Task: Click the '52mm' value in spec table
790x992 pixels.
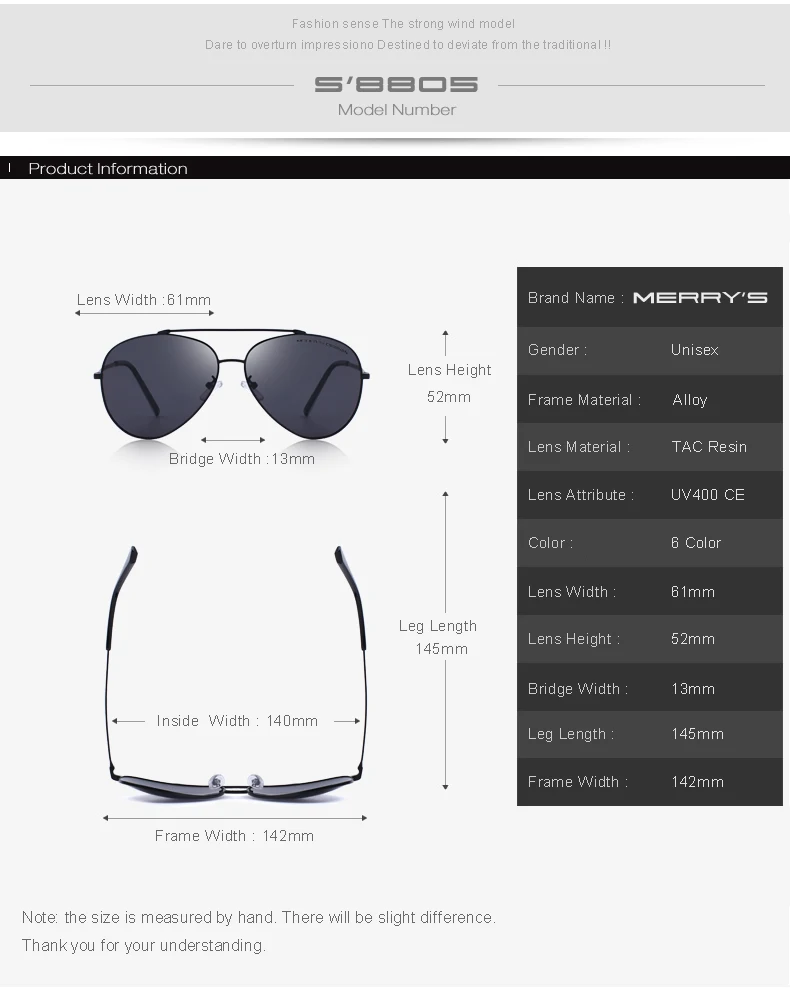Action: [x=693, y=639]
